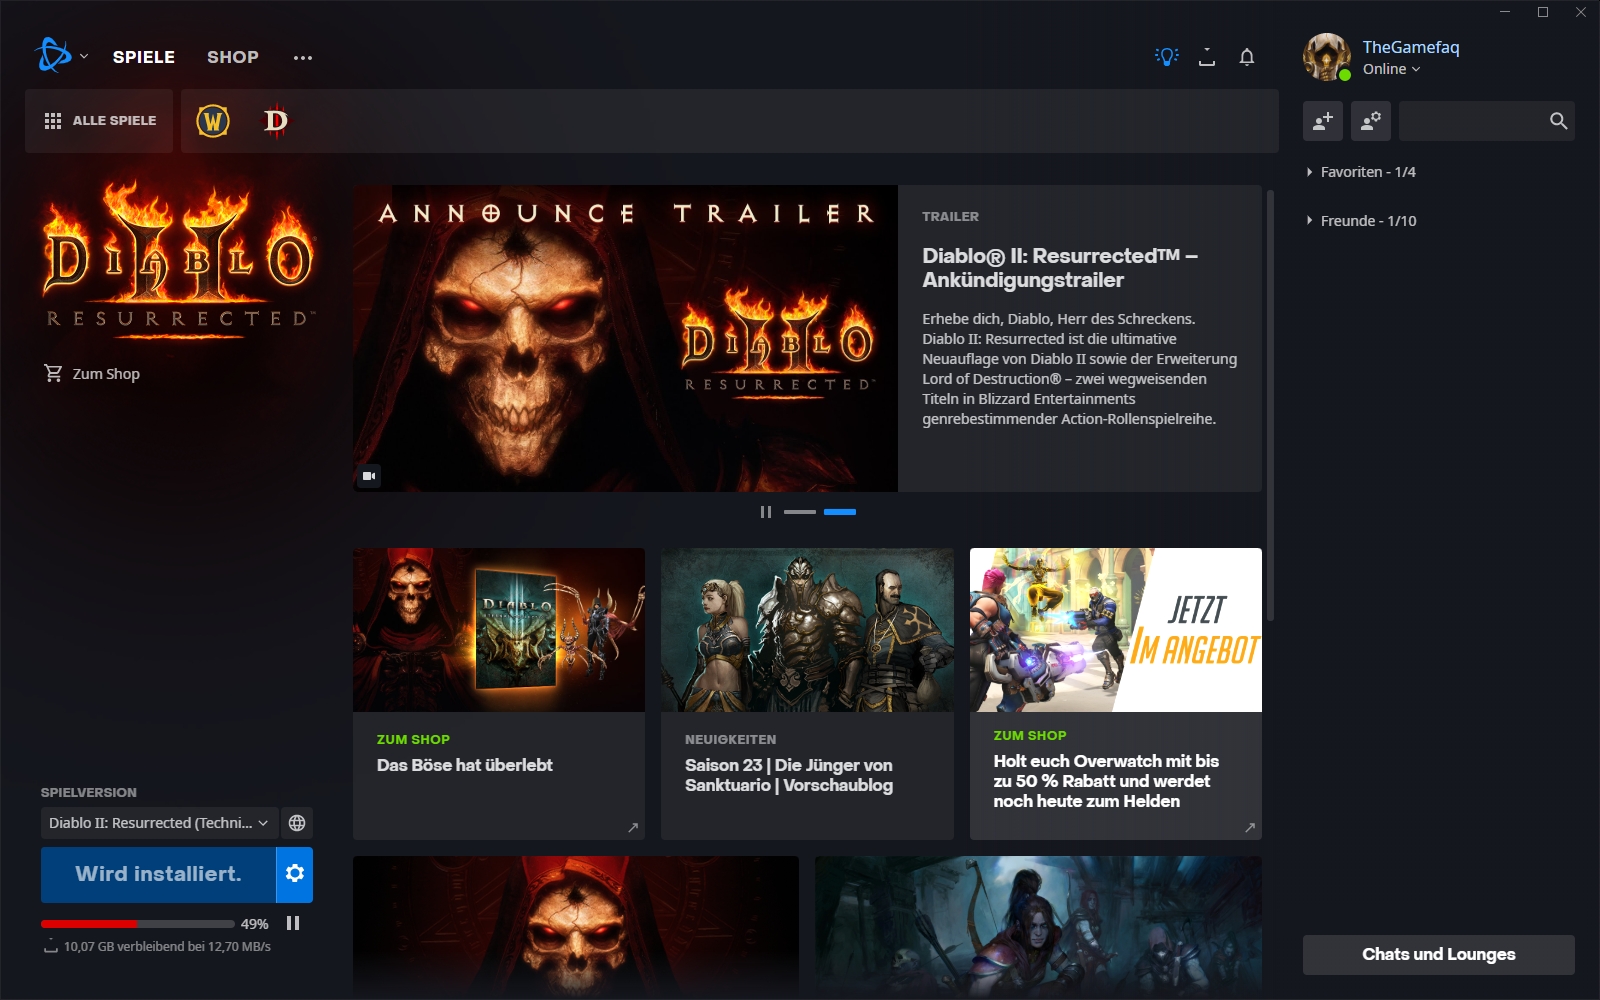Open TheGamefaq profile name
The height and width of the screenshot is (1000, 1600).
click(x=1410, y=47)
